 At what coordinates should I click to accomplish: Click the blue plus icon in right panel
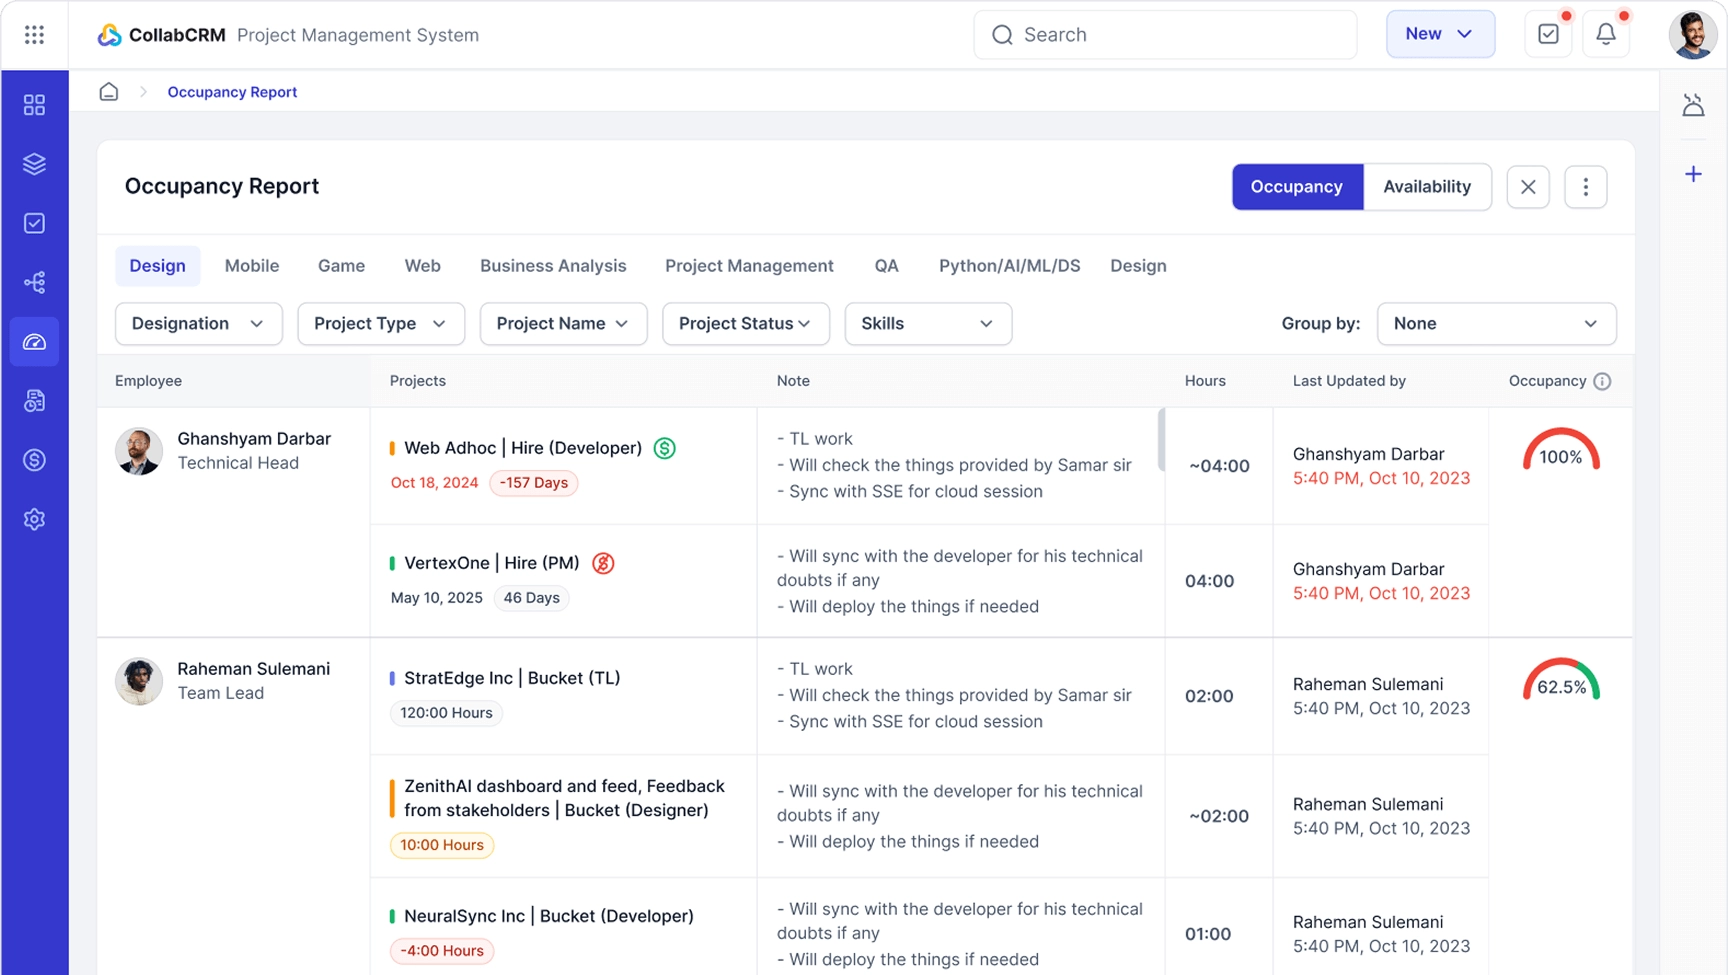tap(1693, 174)
